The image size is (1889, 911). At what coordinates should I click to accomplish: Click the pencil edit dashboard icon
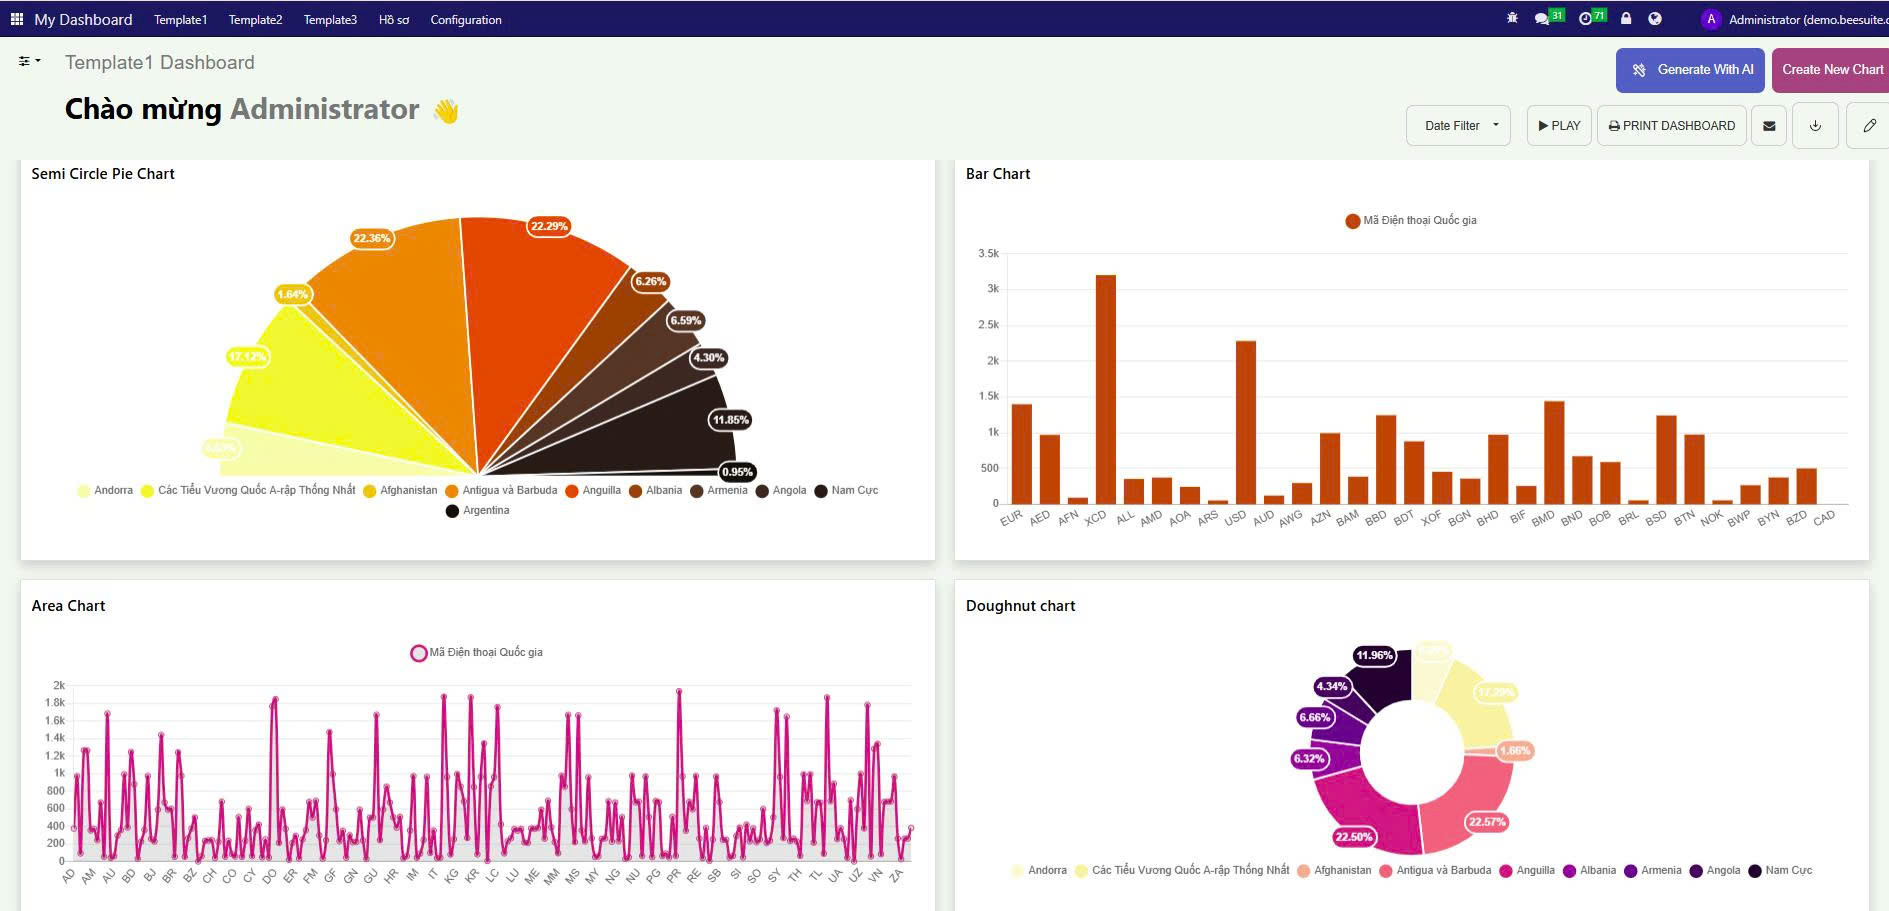pyautogui.click(x=1868, y=126)
